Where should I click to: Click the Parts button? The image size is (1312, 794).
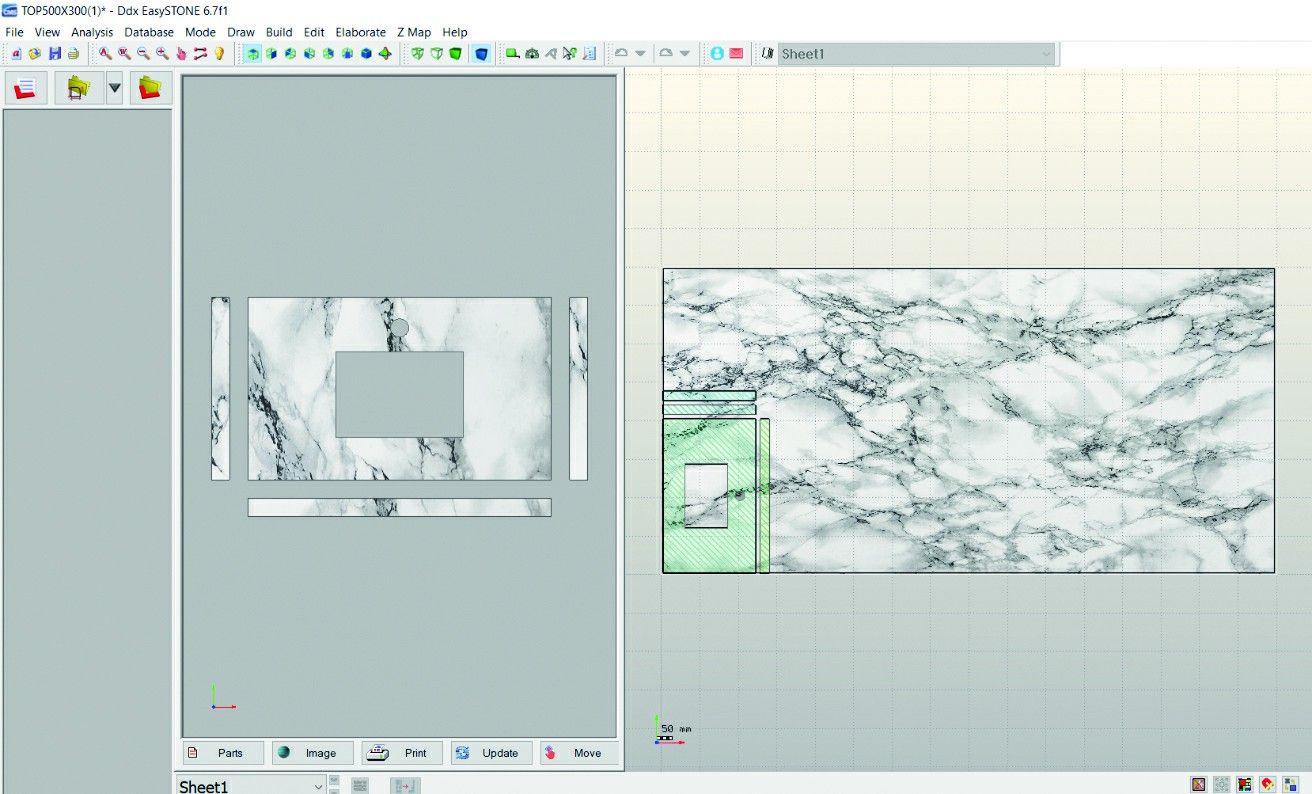(224, 753)
